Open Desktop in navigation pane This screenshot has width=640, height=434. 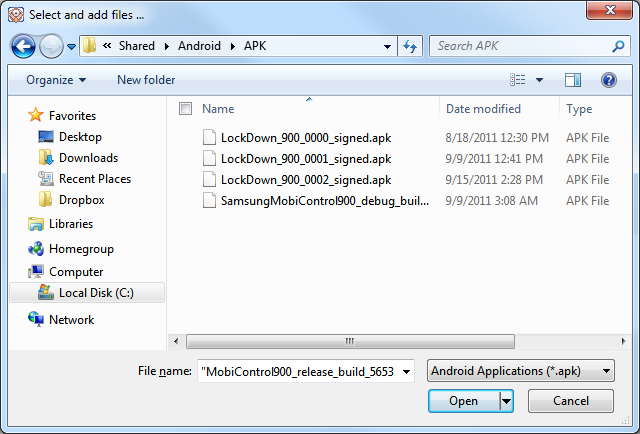pyautogui.click(x=80, y=137)
